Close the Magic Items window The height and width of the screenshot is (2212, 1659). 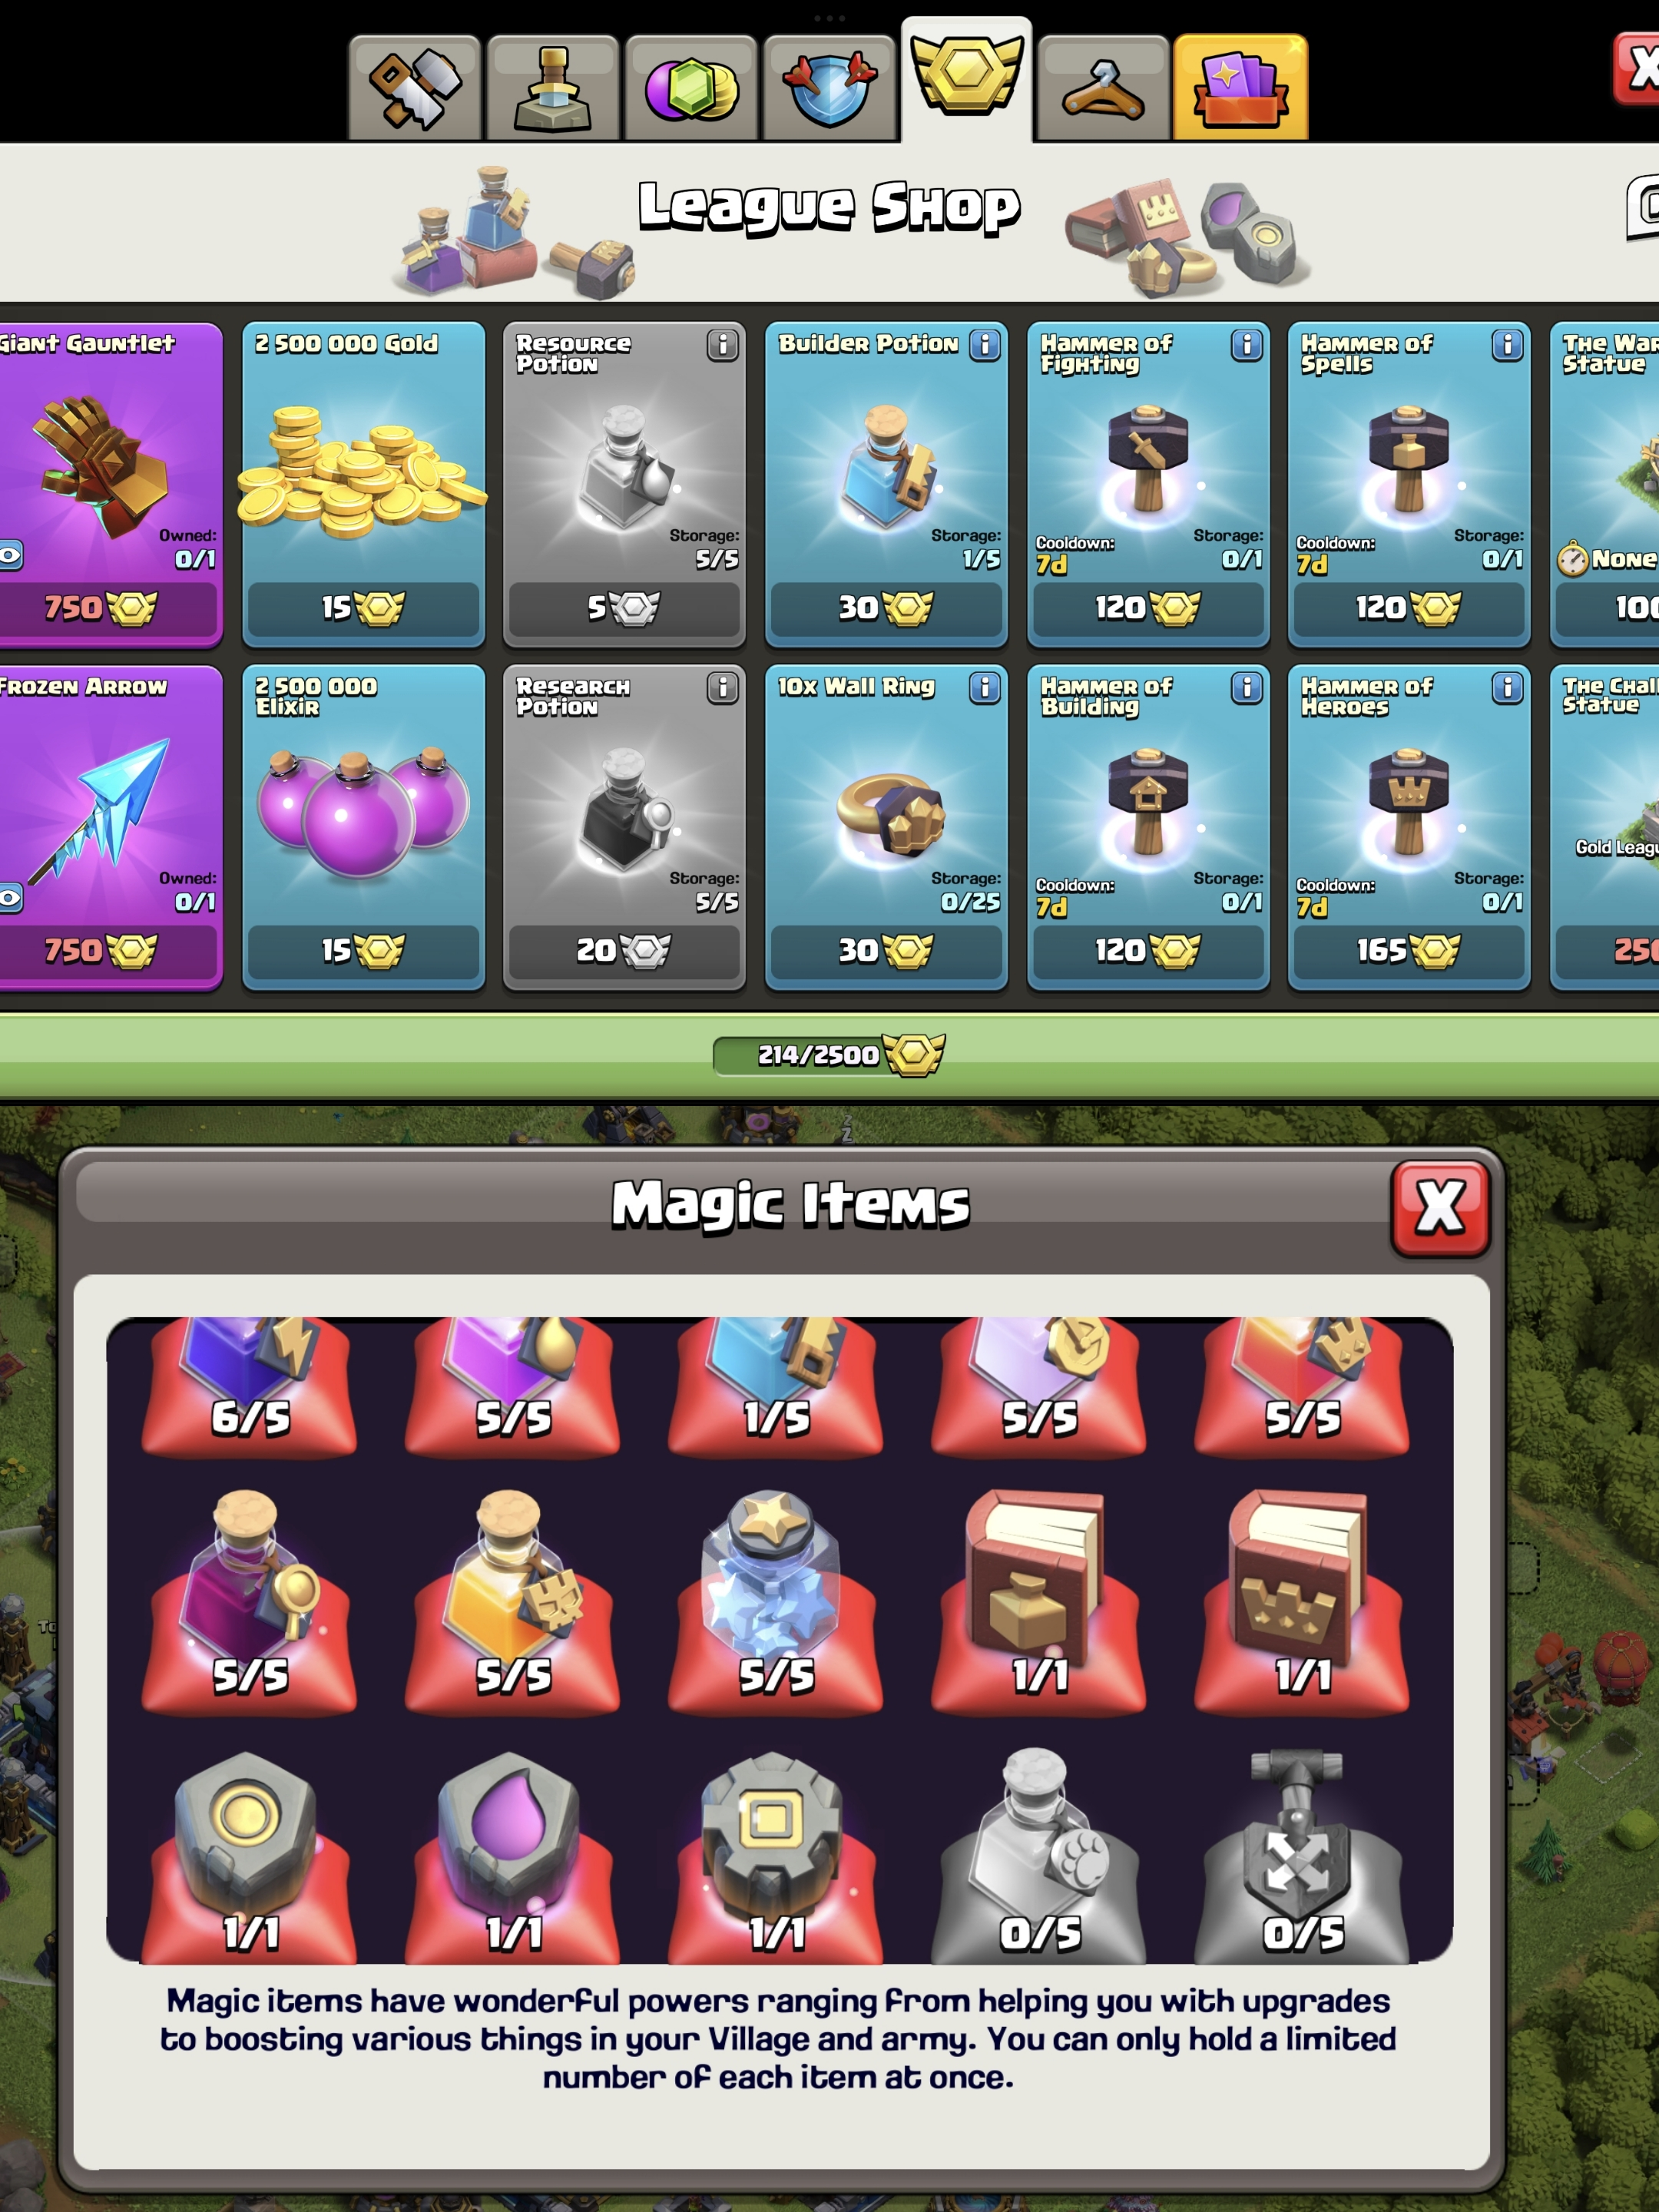click(1440, 1208)
